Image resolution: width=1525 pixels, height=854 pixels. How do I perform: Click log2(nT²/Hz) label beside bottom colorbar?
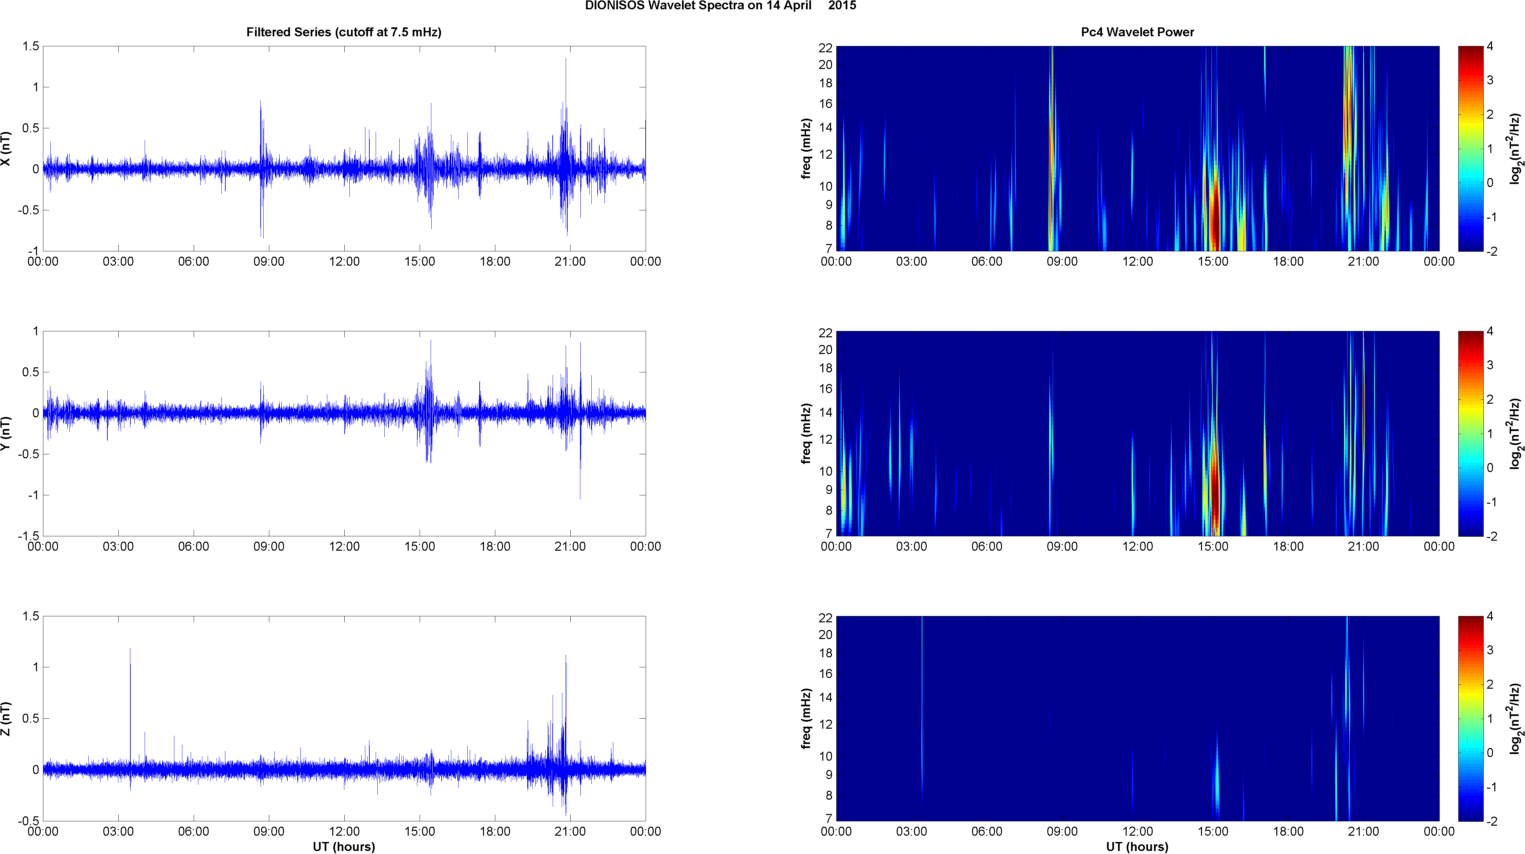(1516, 718)
